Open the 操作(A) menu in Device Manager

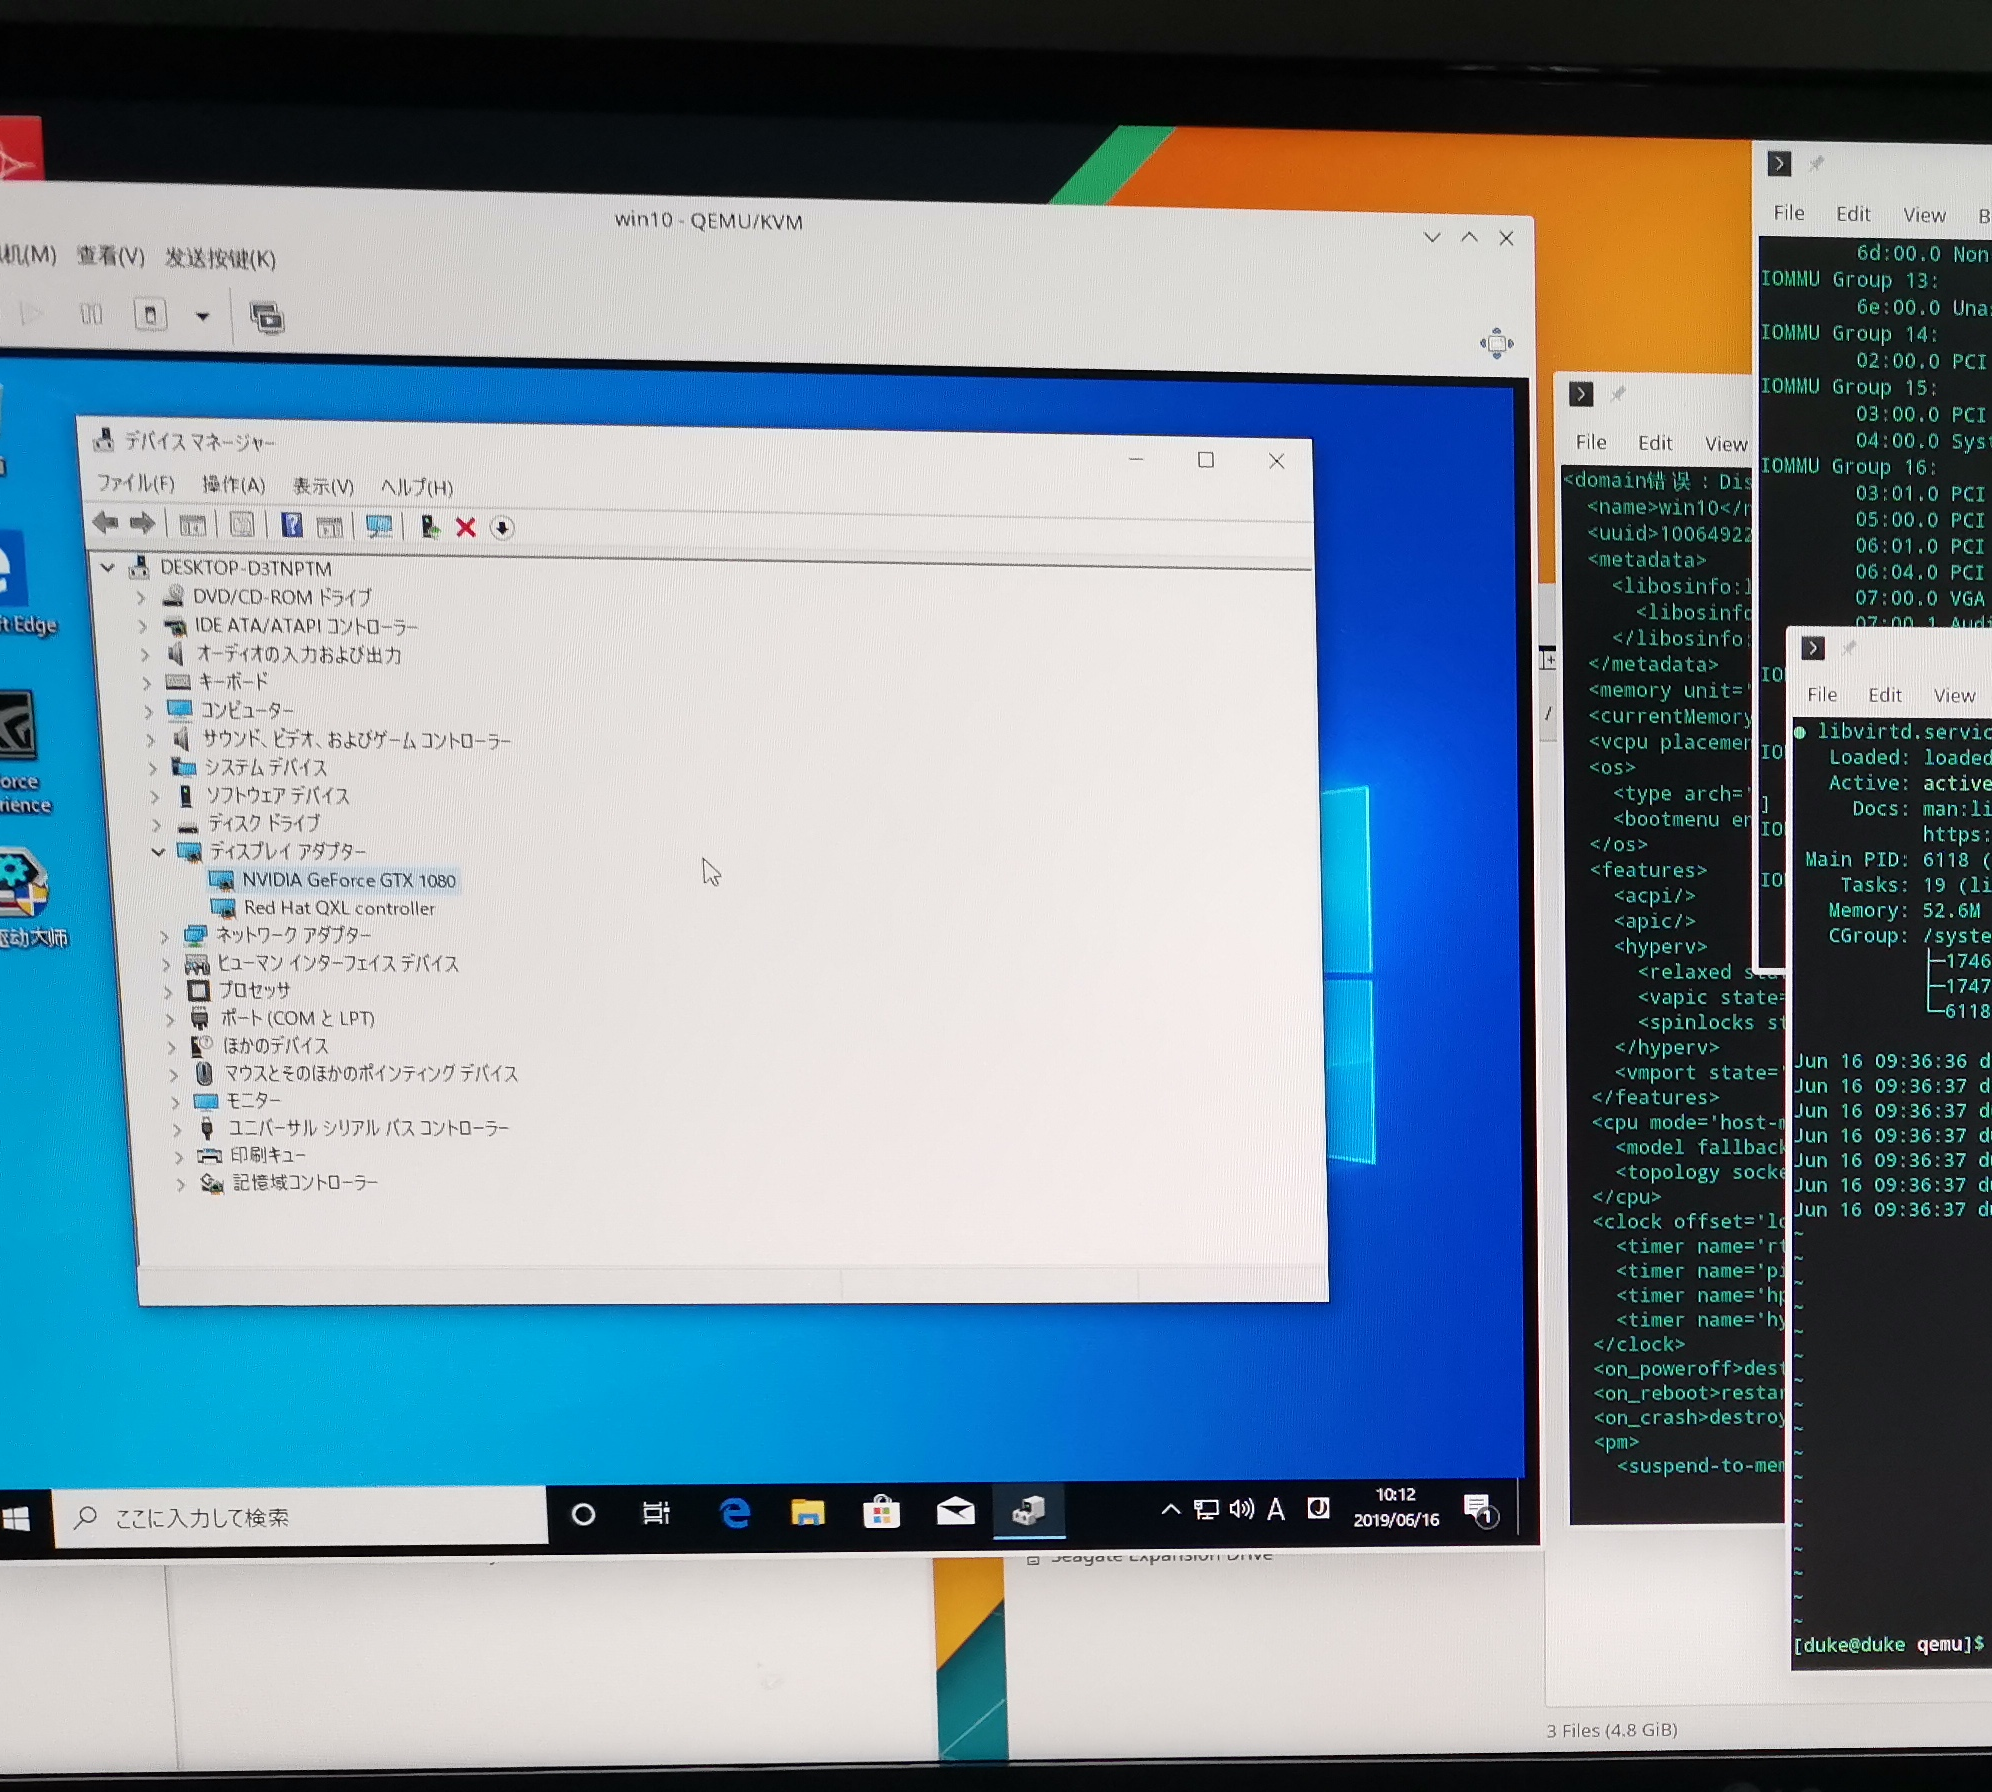[233, 485]
